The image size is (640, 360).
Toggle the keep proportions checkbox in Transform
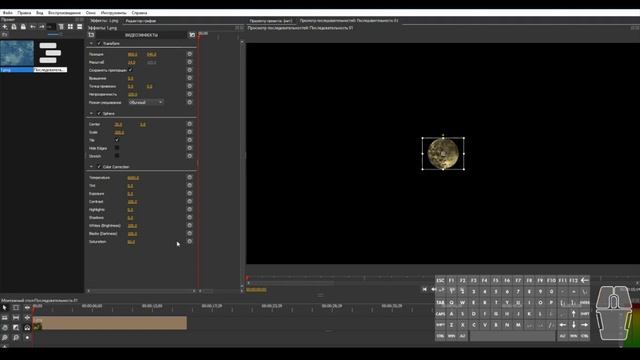click(x=131, y=70)
